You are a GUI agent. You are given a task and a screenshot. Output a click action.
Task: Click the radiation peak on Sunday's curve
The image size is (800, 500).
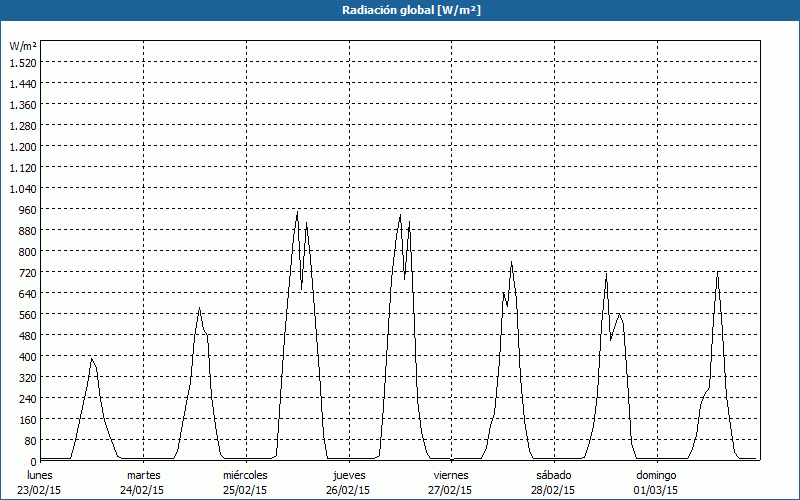coord(717,272)
